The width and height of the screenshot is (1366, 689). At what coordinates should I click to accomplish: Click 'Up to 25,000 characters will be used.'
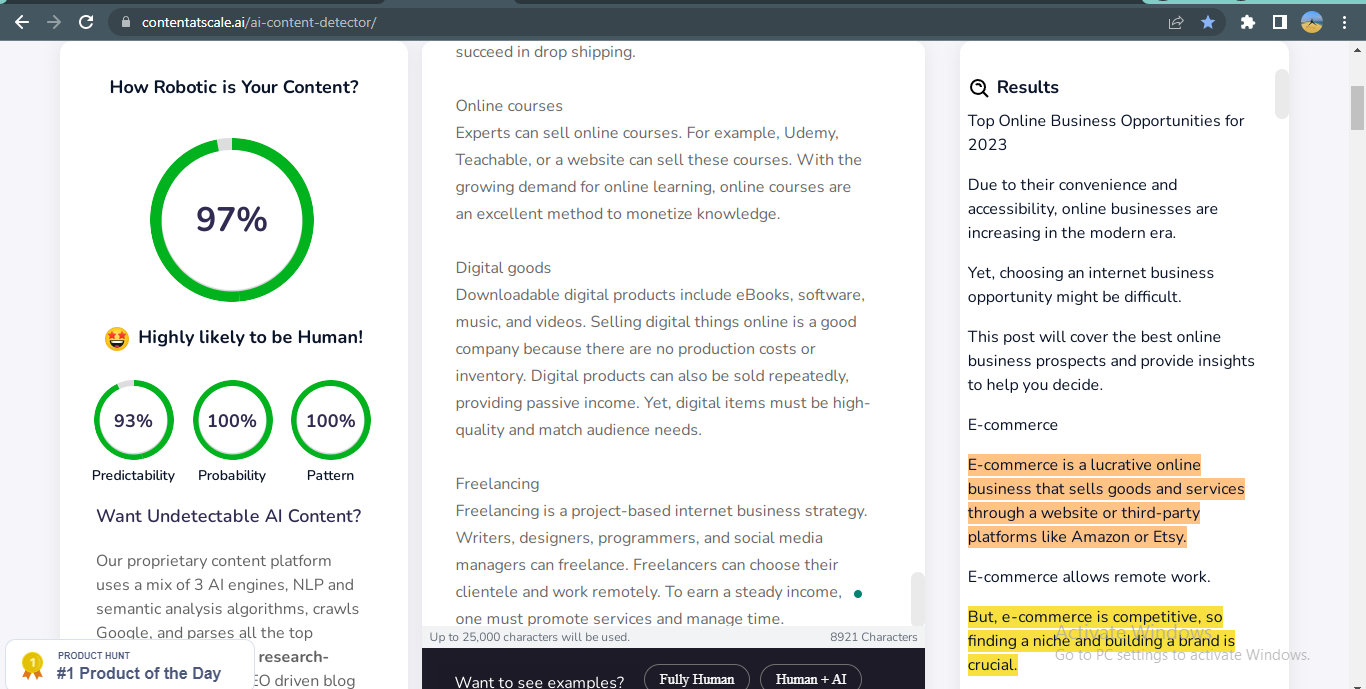coord(530,637)
